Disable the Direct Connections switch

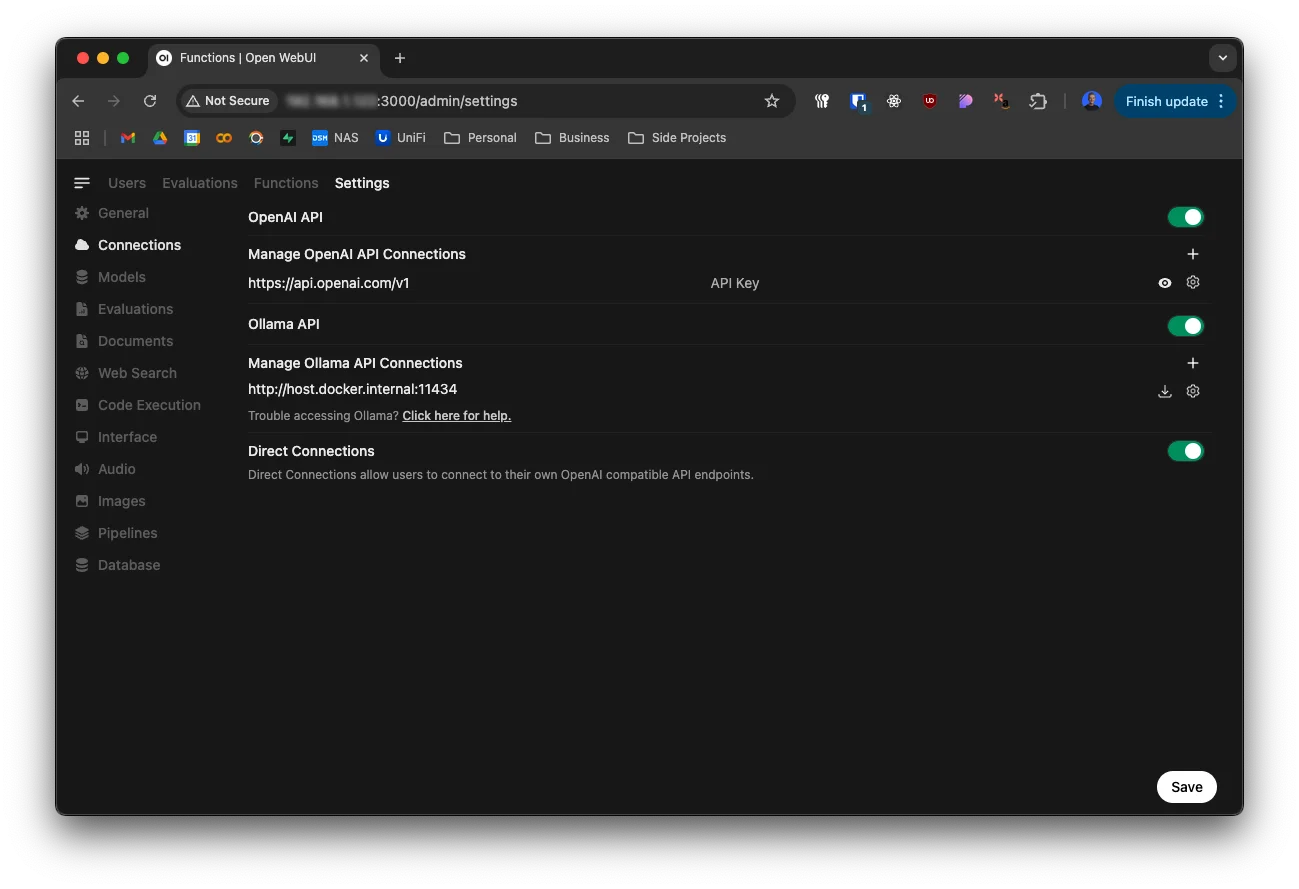(x=1186, y=451)
